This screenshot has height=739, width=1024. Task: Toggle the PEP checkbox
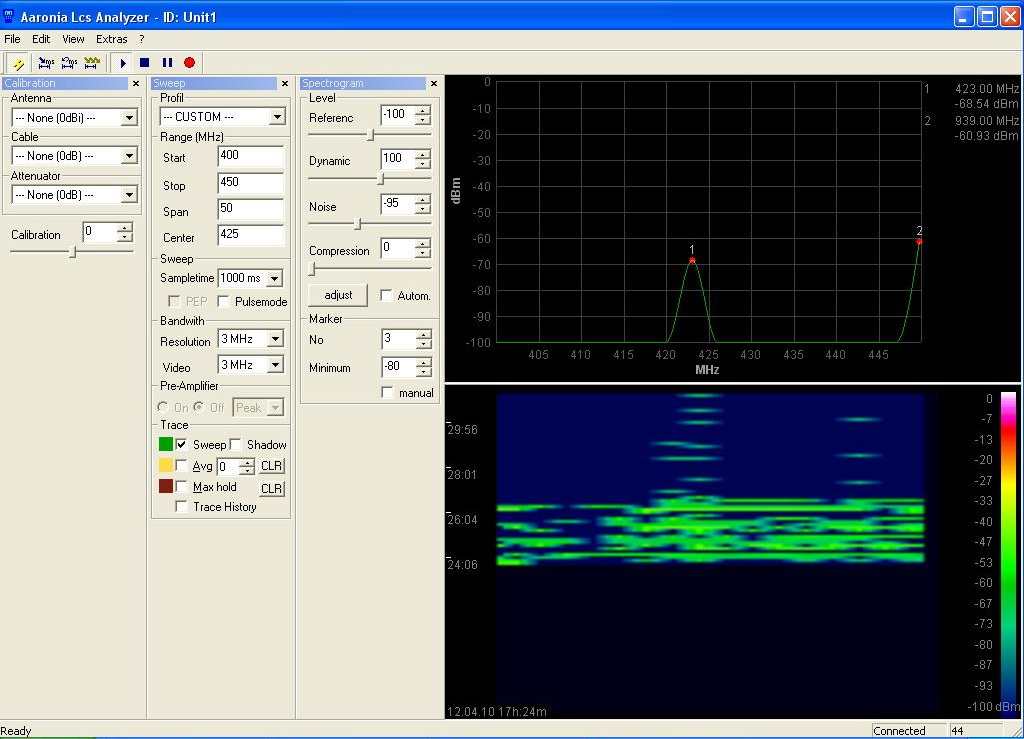(174, 301)
